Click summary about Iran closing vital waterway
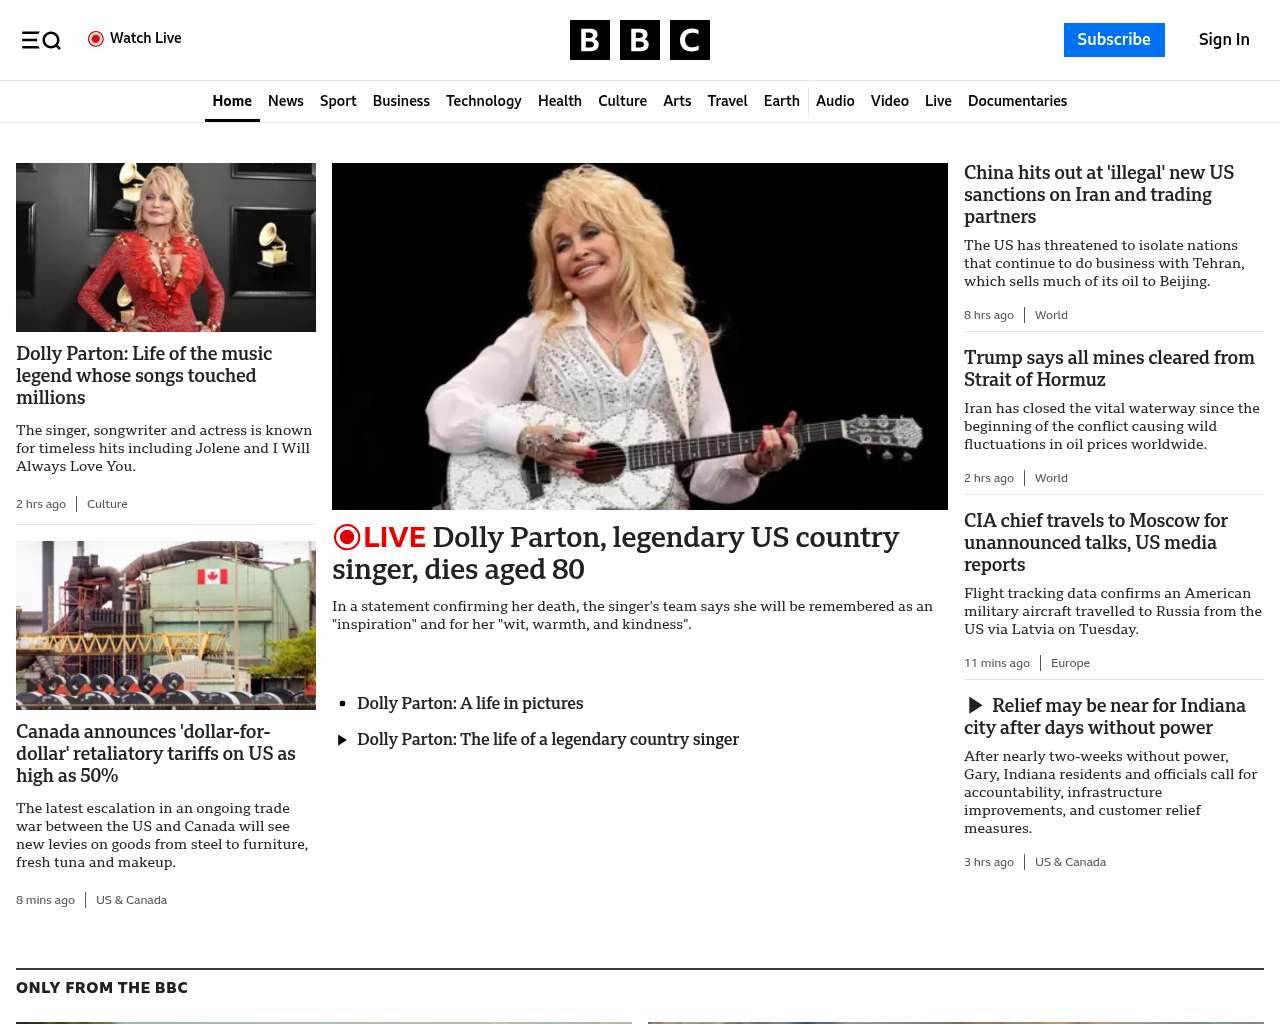The height and width of the screenshot is (1024, 1280). pos(1112,426)
